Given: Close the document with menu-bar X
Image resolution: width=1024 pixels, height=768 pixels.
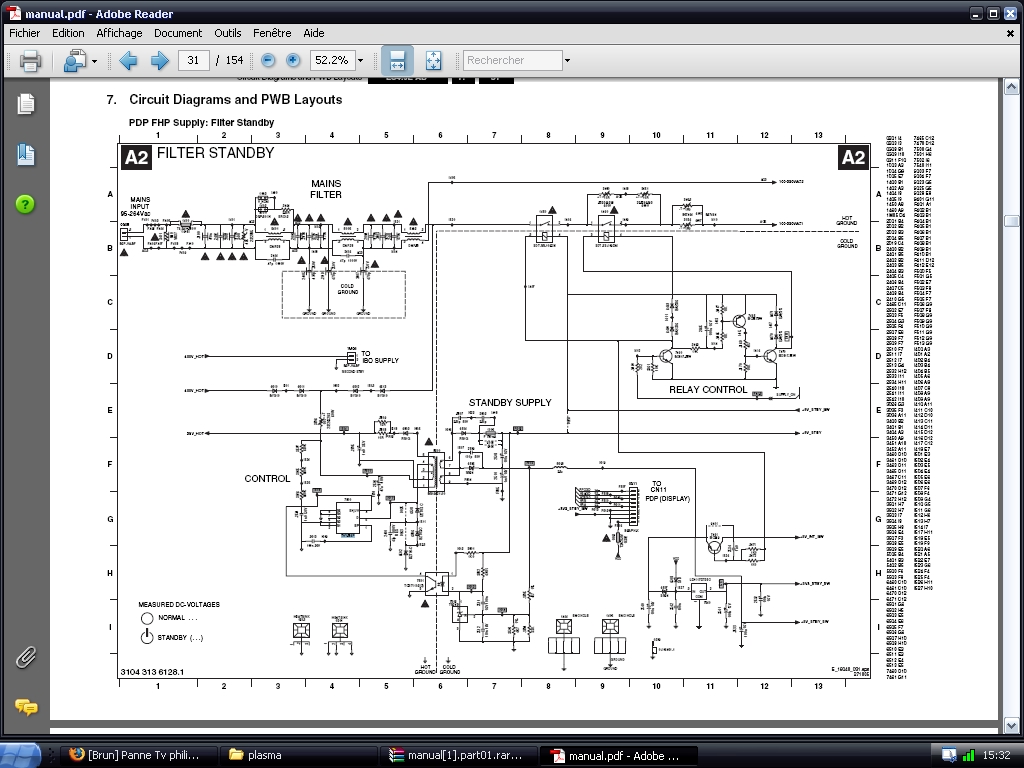Looking at the screenshot, I should pyautogui.click(x=1010, y=33).
